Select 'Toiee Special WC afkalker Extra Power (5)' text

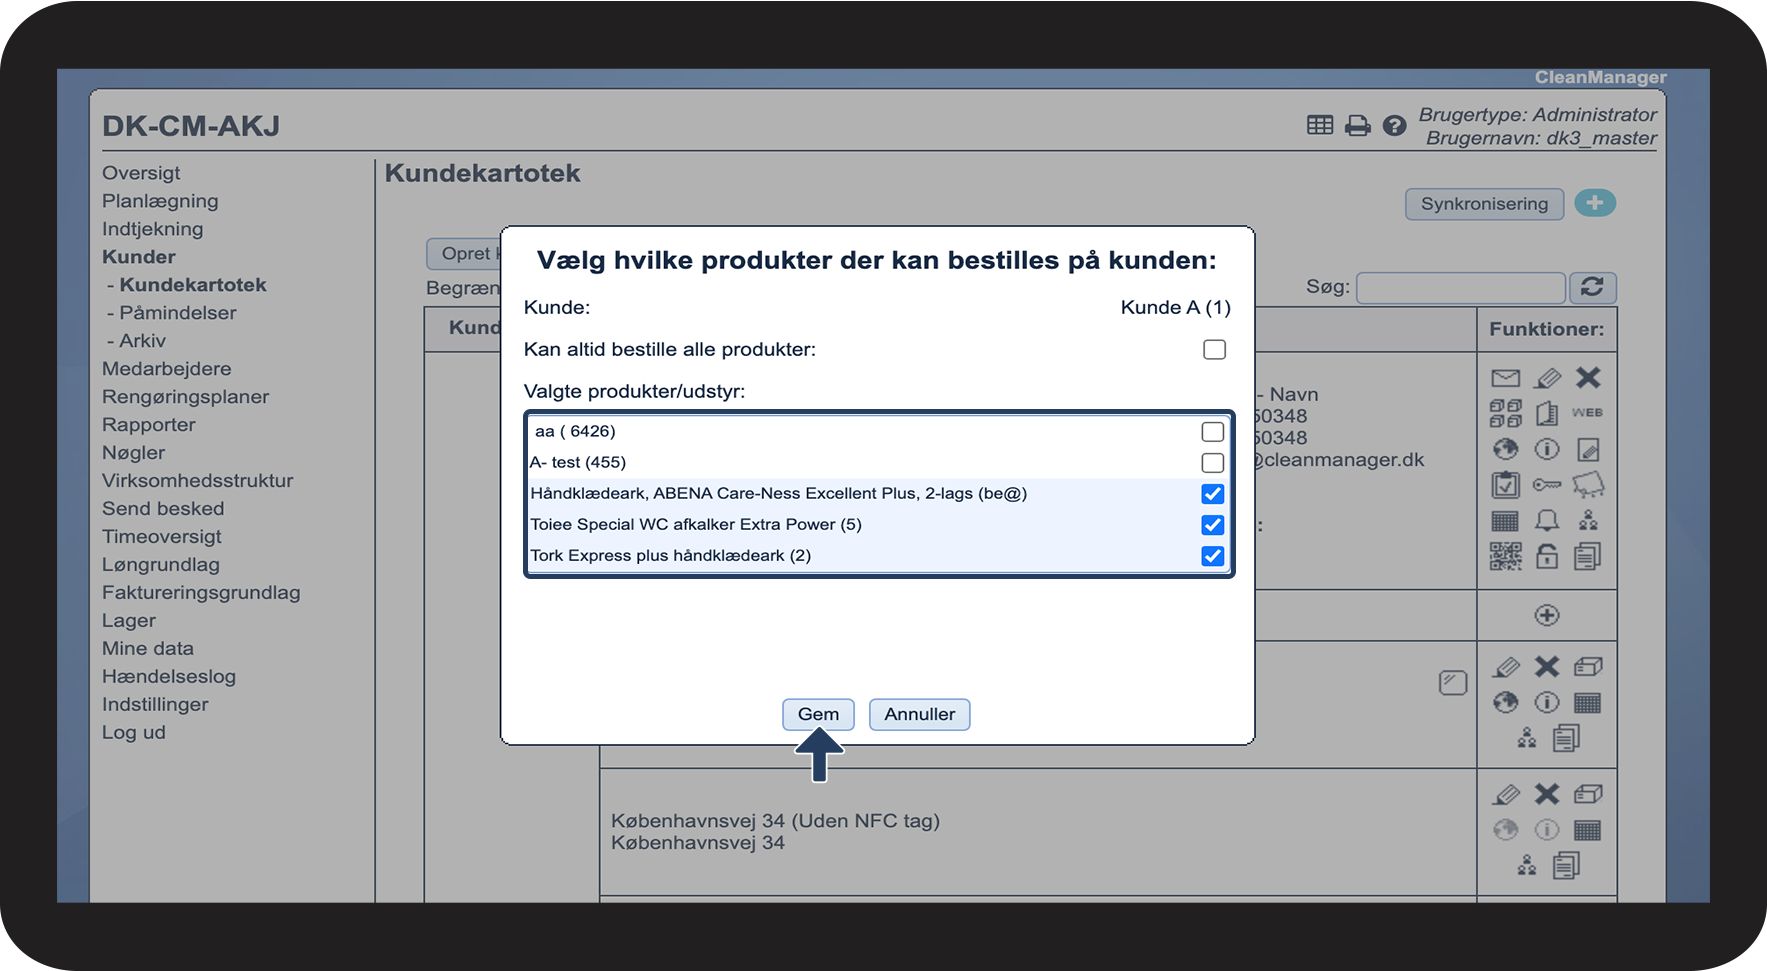(x=696, y=524)
